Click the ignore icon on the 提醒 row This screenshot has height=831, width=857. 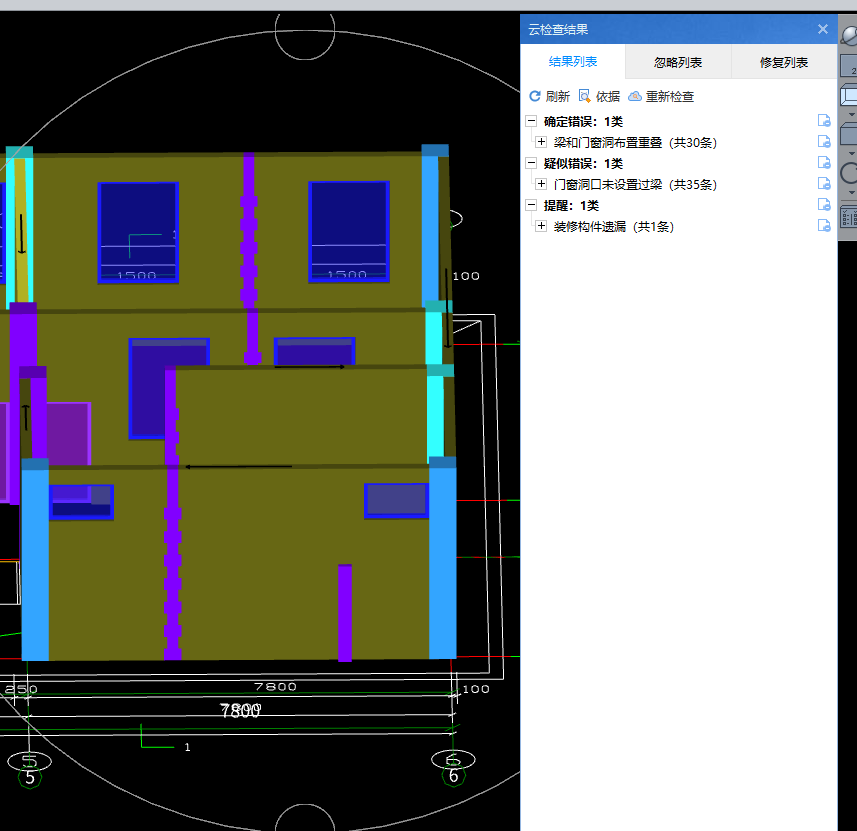pos(824,204)
